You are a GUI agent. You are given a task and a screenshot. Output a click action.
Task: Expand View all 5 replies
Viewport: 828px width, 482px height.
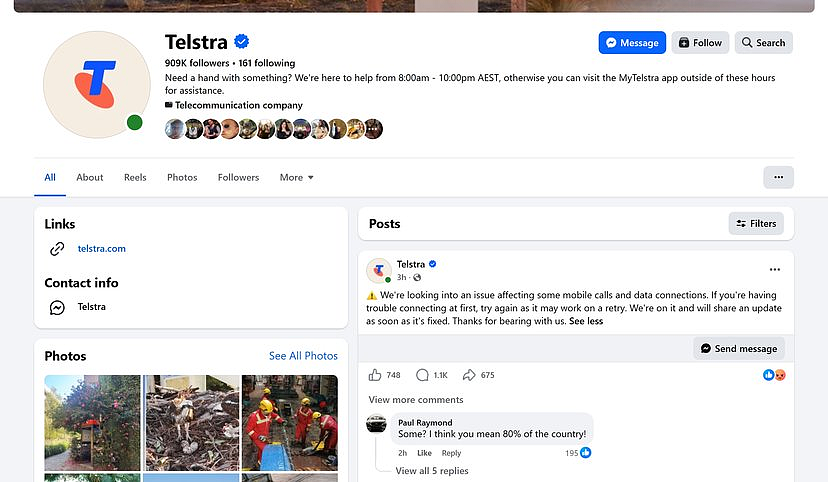431,470
